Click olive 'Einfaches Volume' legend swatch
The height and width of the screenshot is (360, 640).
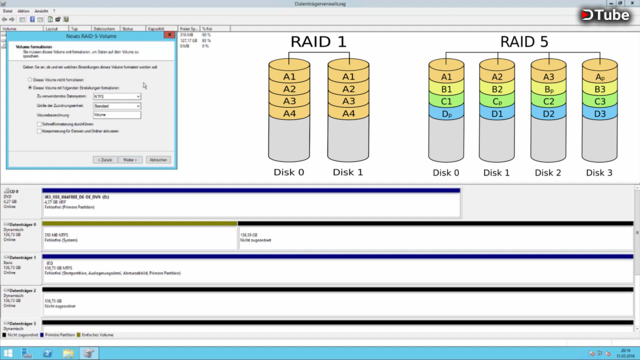[78, 335]
